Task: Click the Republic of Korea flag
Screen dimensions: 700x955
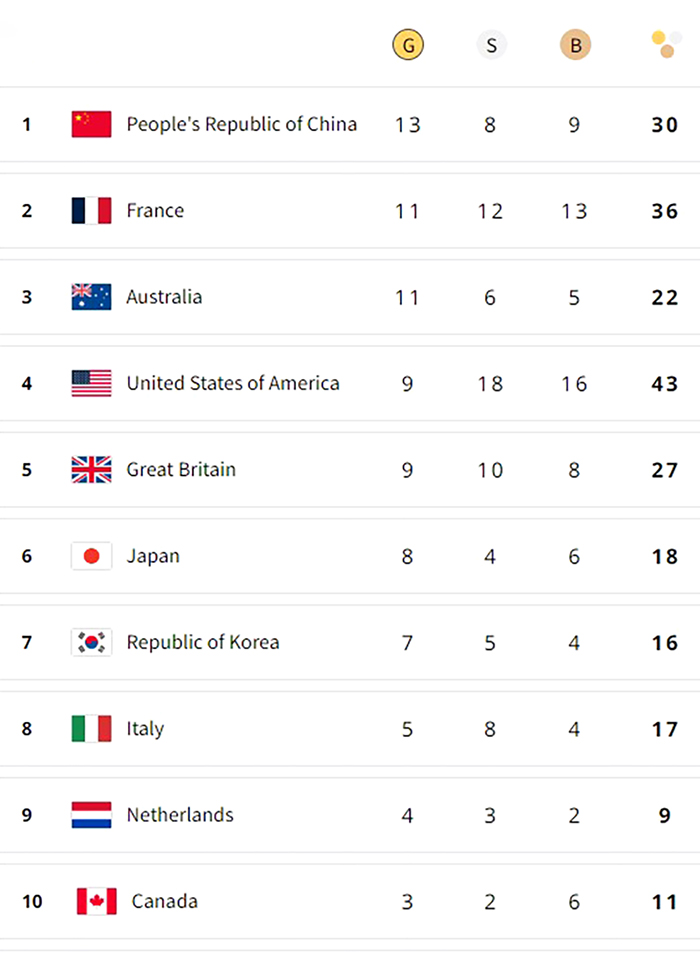Action: click(x=91, y=642)
